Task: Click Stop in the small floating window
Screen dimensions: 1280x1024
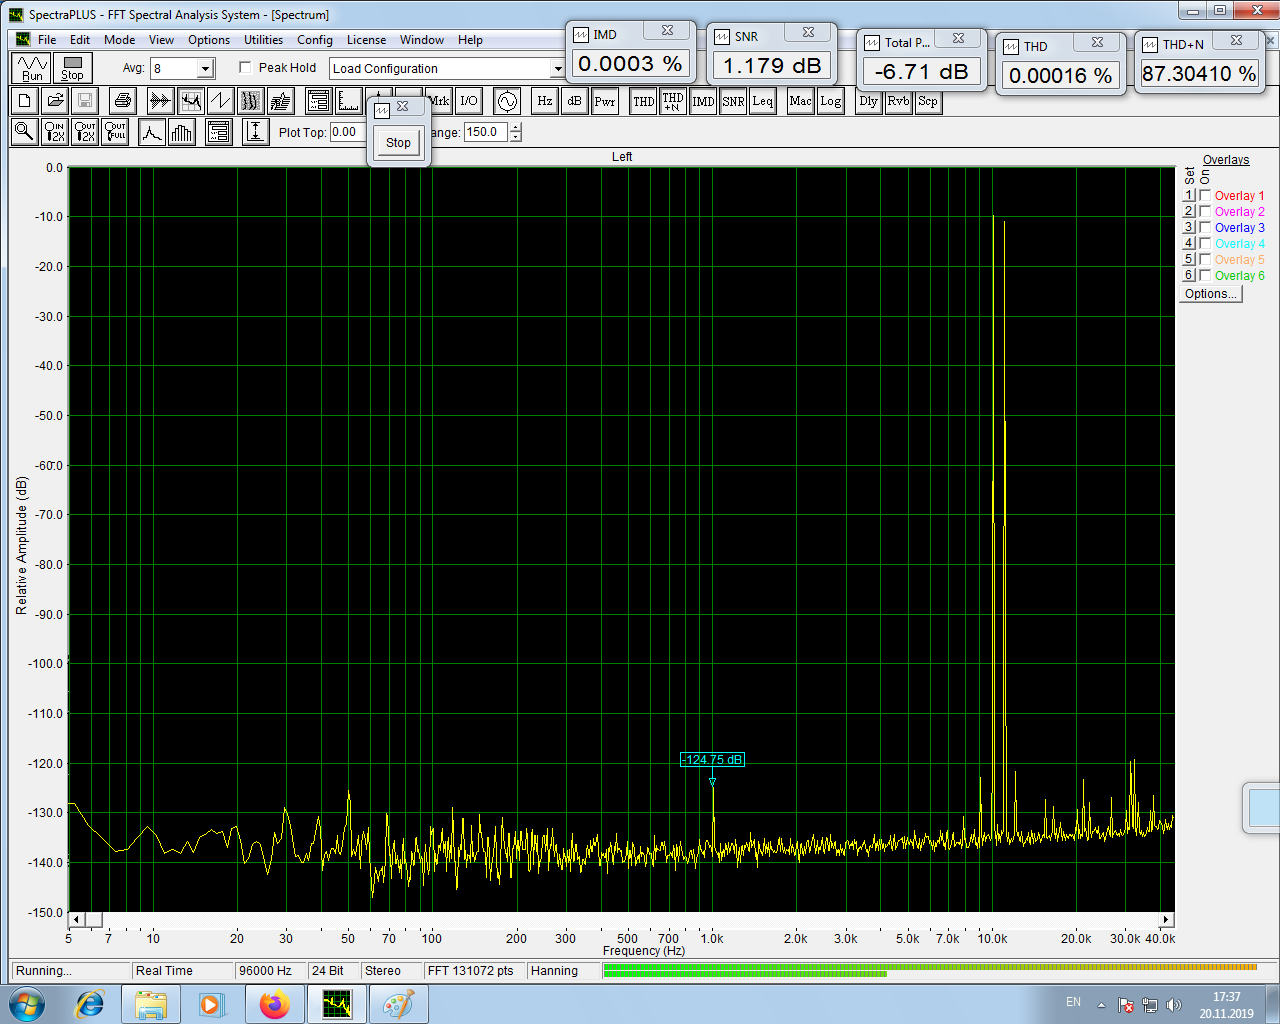Action: [x=398, y=143]
